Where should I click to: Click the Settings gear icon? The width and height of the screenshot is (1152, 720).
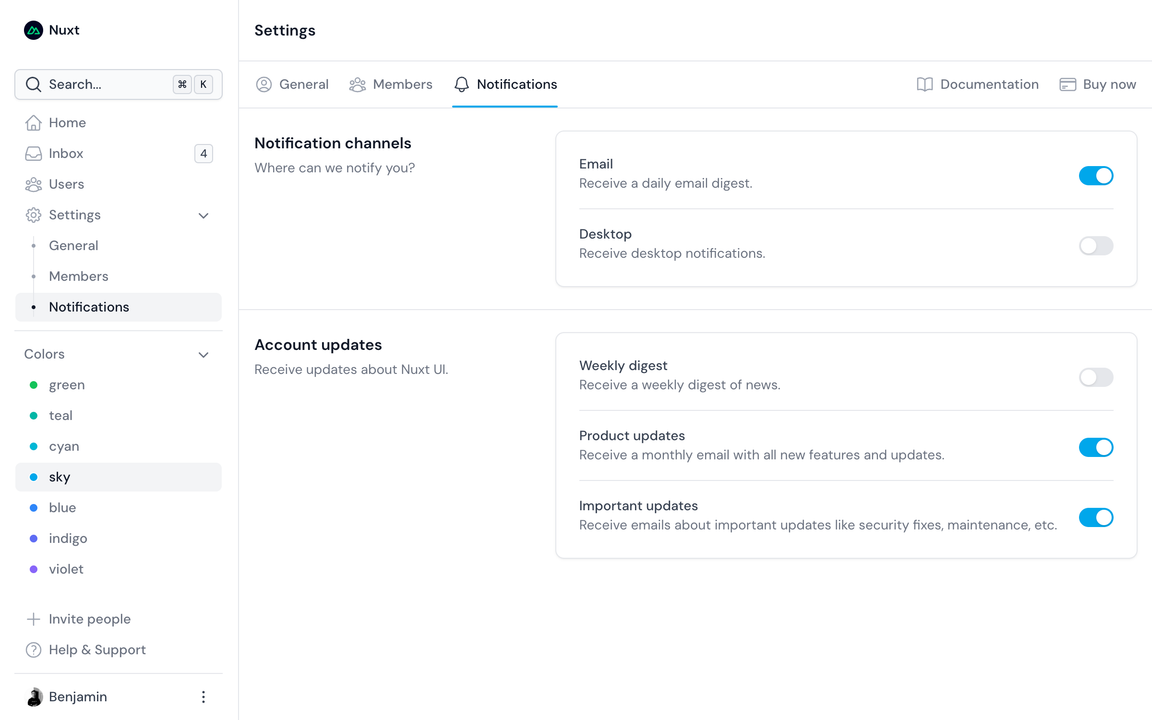31,215
